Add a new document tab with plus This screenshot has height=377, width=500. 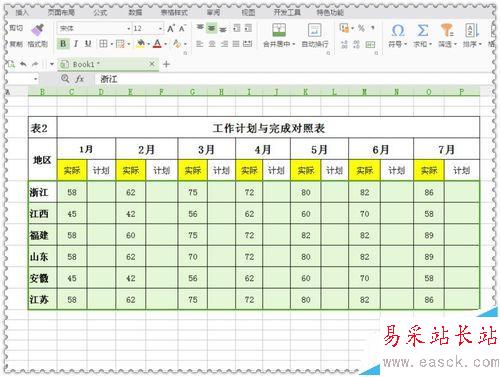click(x=166, y=64)
